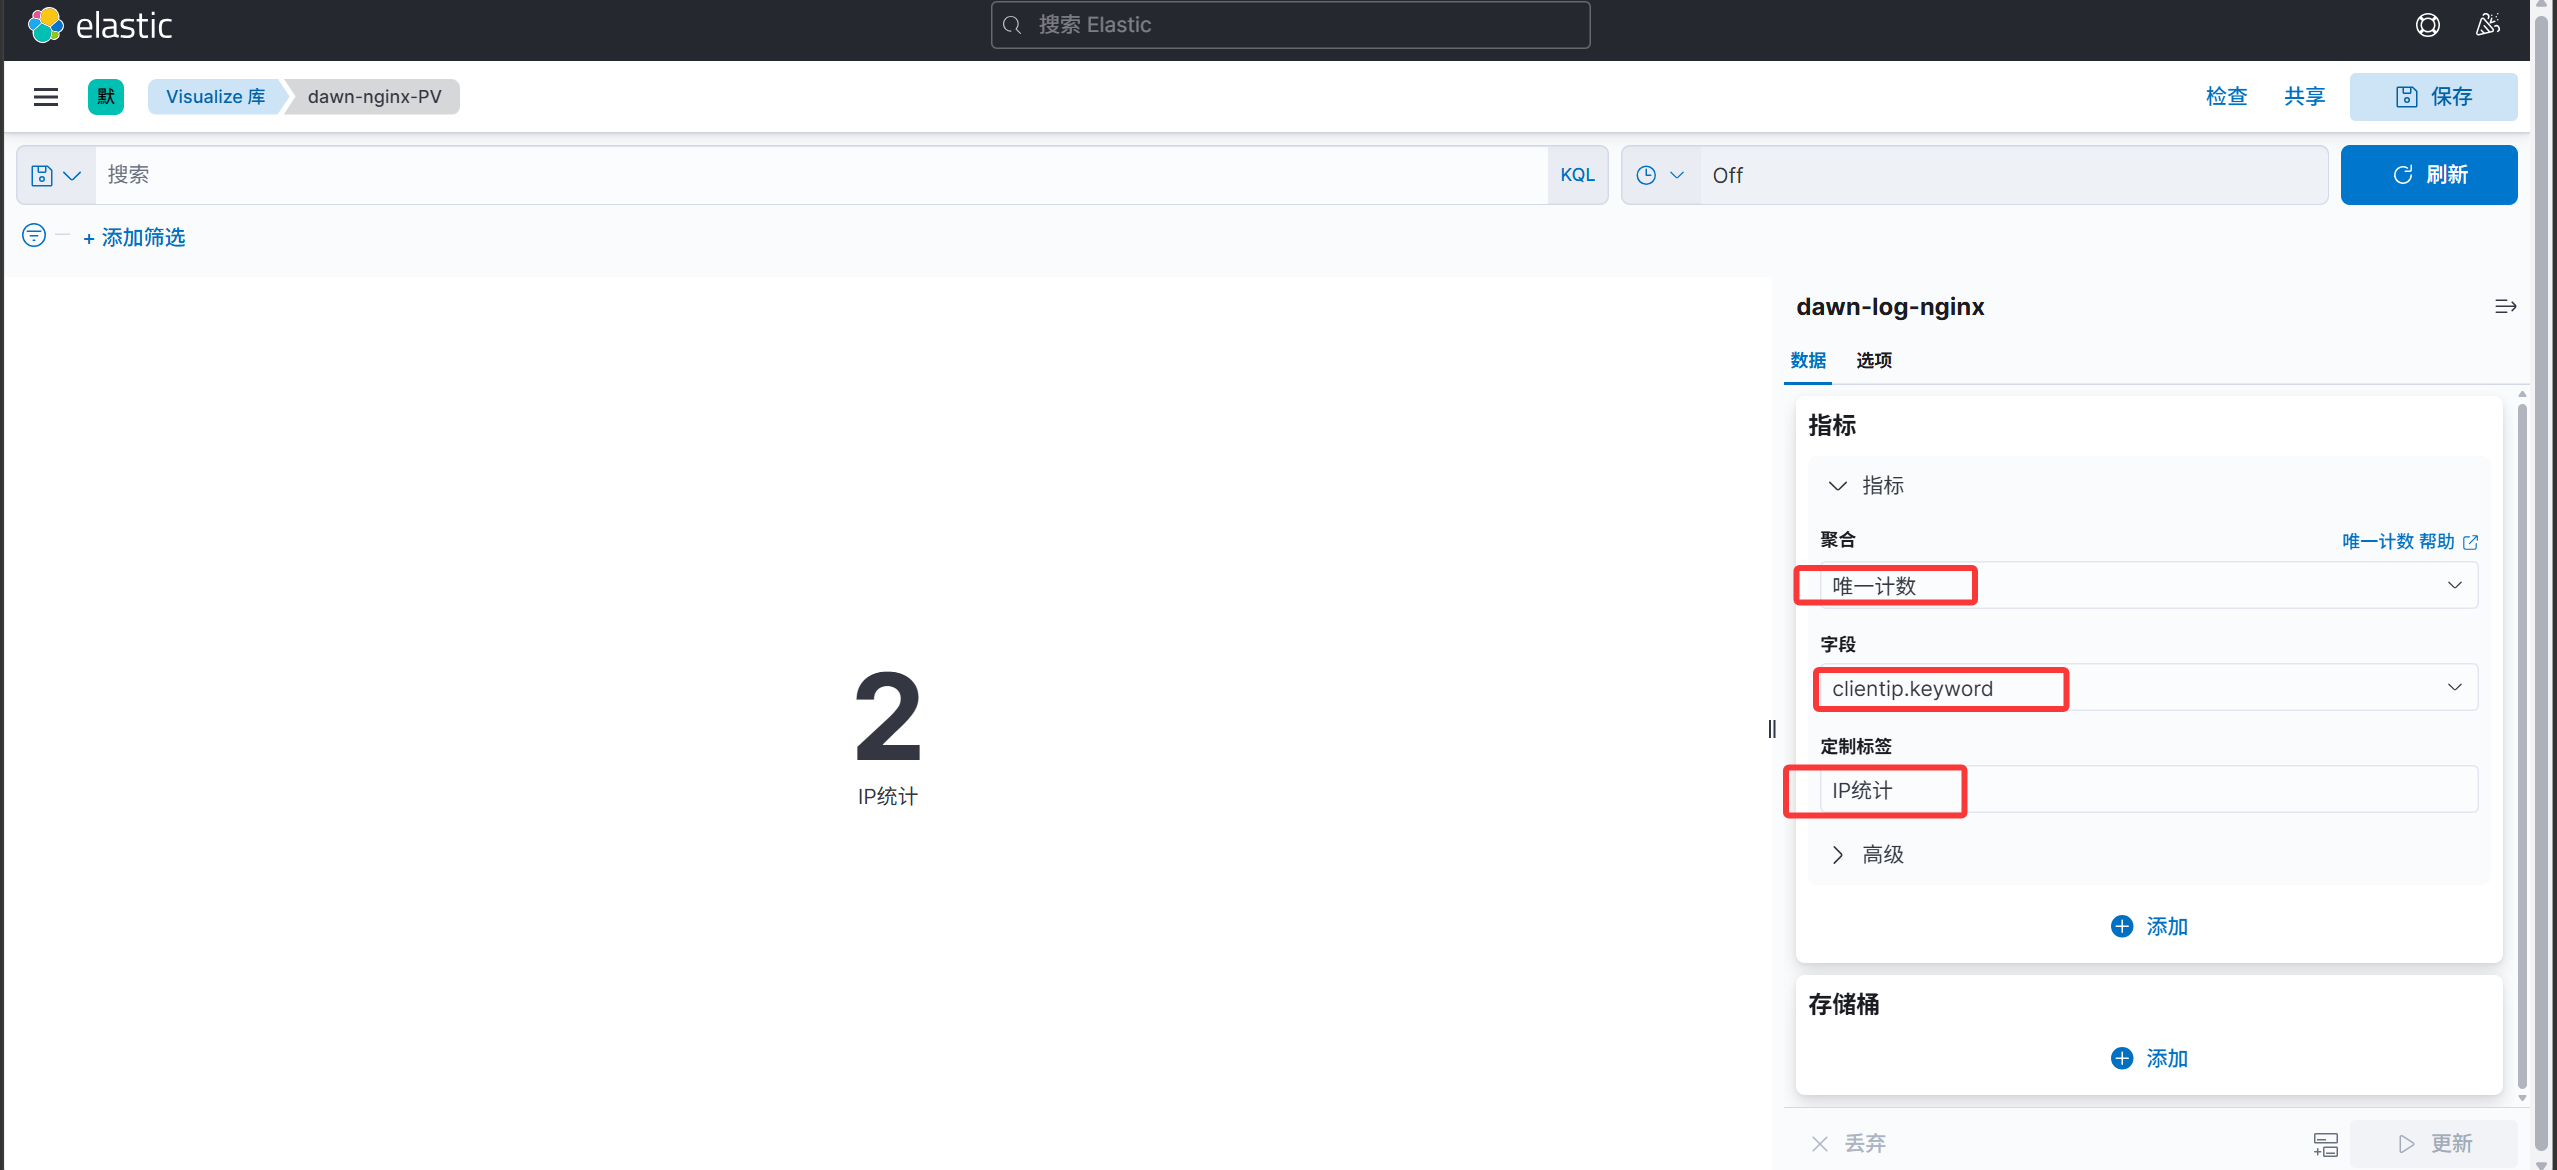Focus the 搜索 Elastic global search box

(x=1290, y=25)
